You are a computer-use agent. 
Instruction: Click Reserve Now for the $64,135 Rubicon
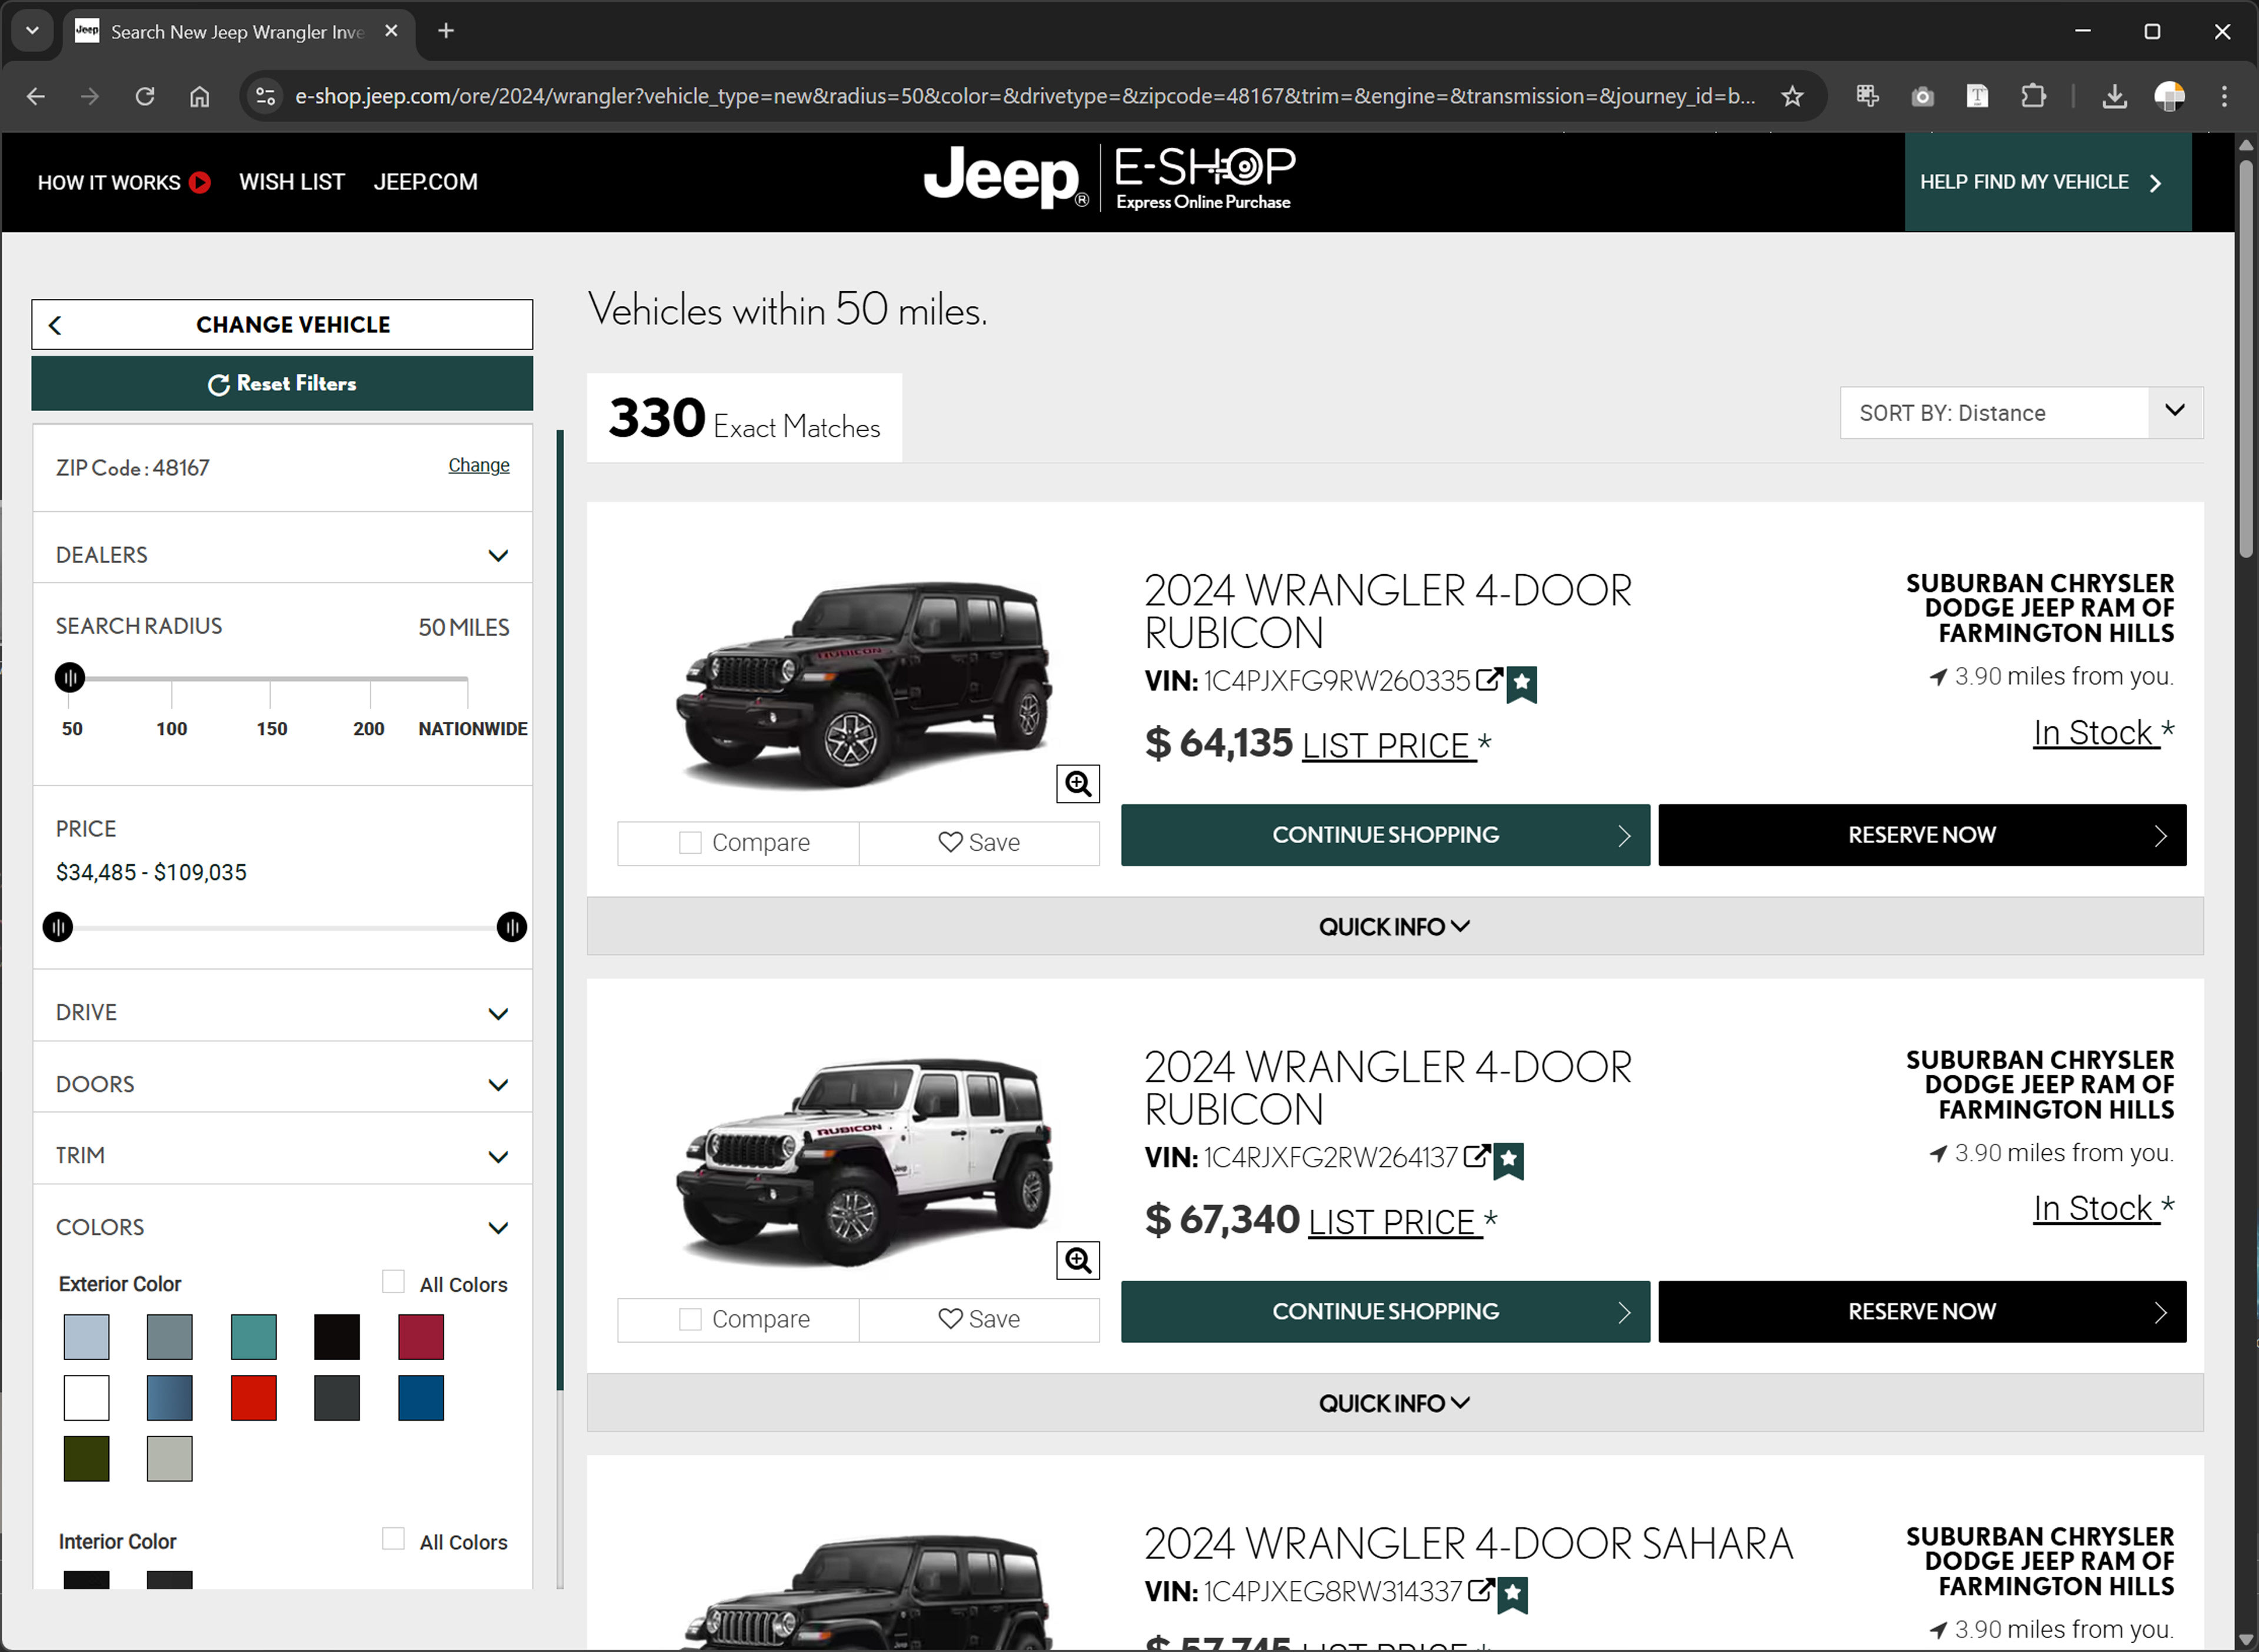click(1921, 835)
